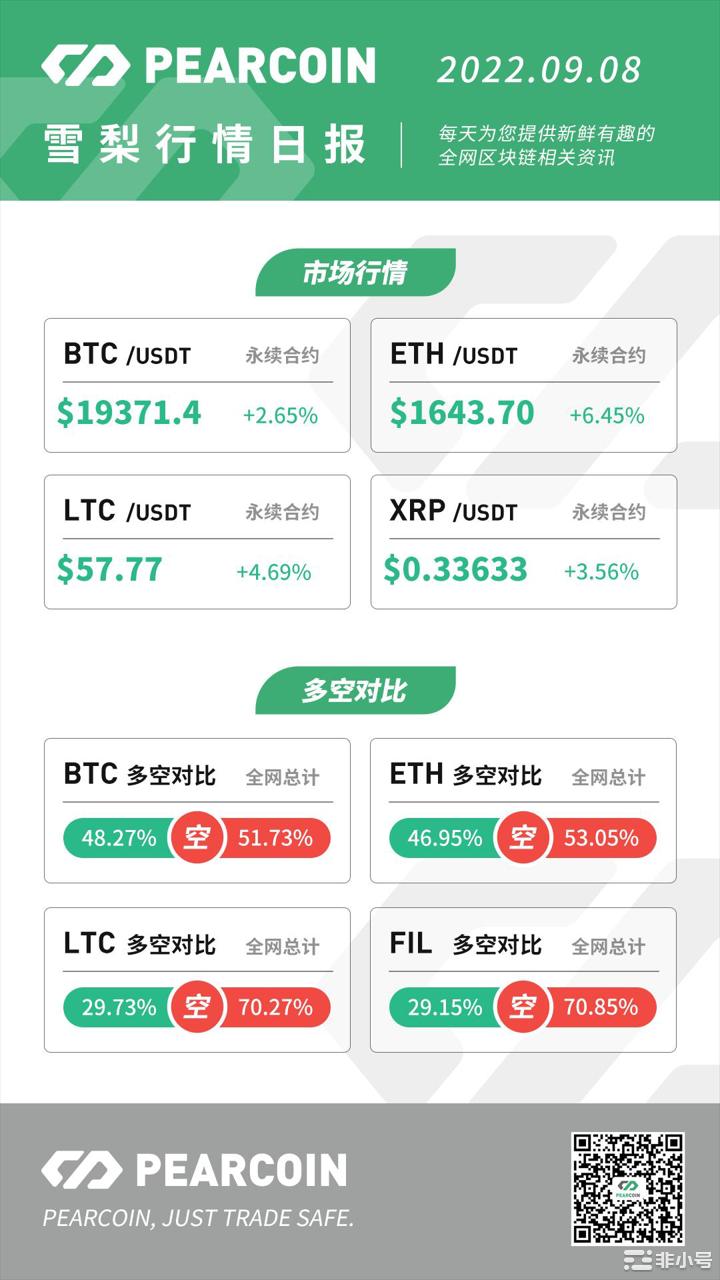Select the 市场行情 section tab
Image resolution: width=720 pixels, height=1280 pixels.
[355, 273]
